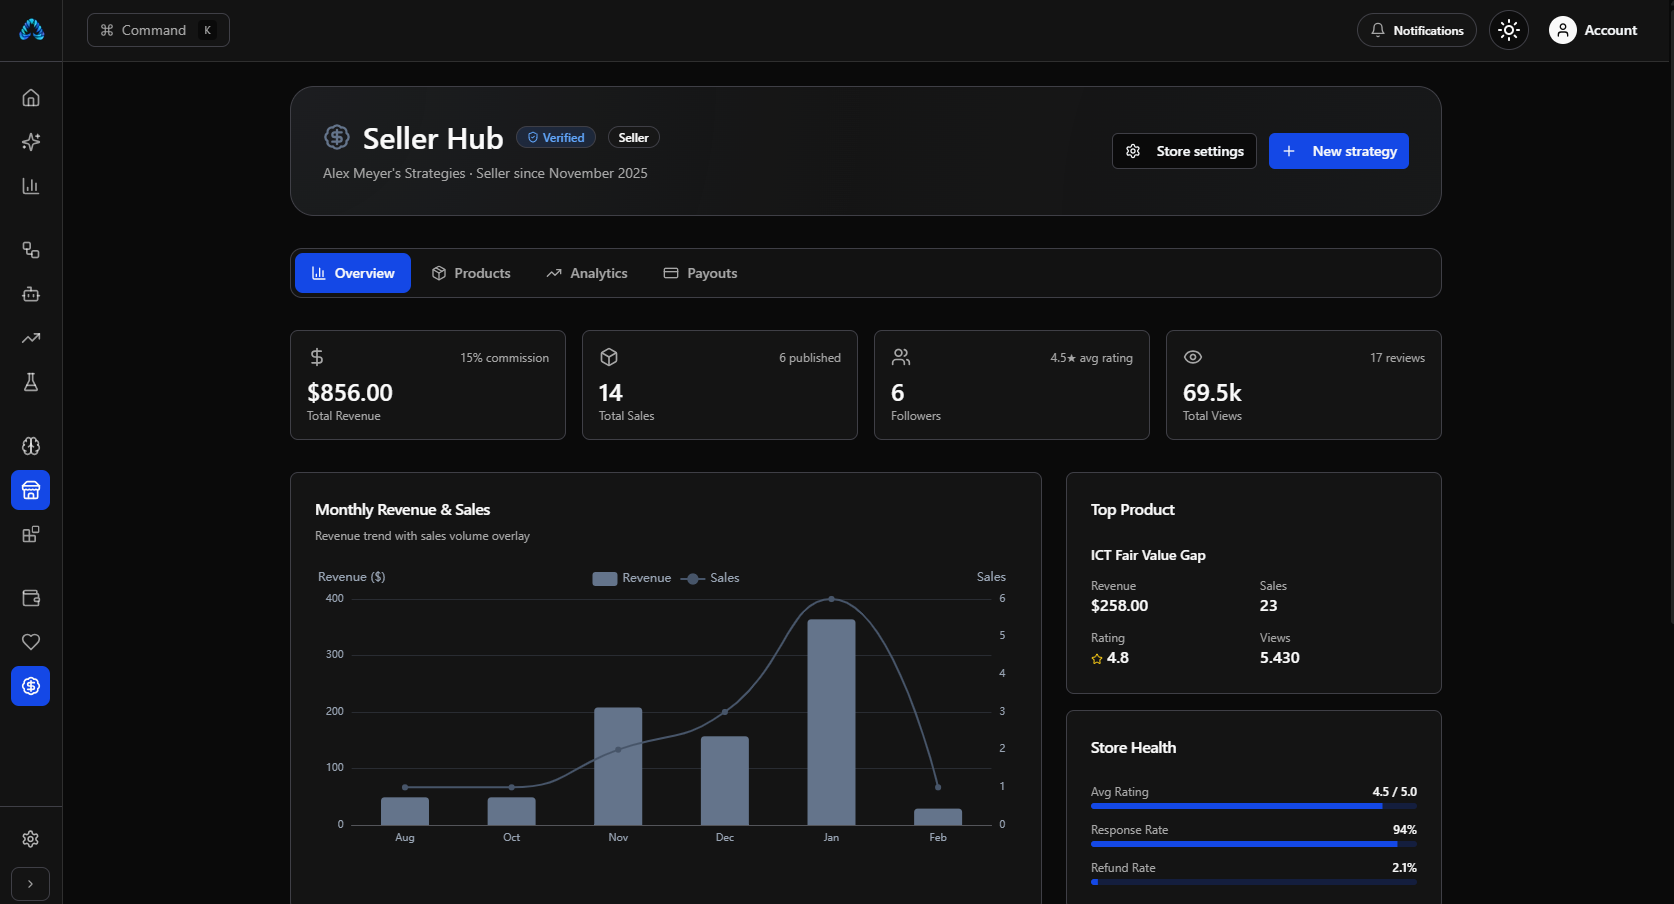Click the Refund Rate progress bar

click(1254, 882)
